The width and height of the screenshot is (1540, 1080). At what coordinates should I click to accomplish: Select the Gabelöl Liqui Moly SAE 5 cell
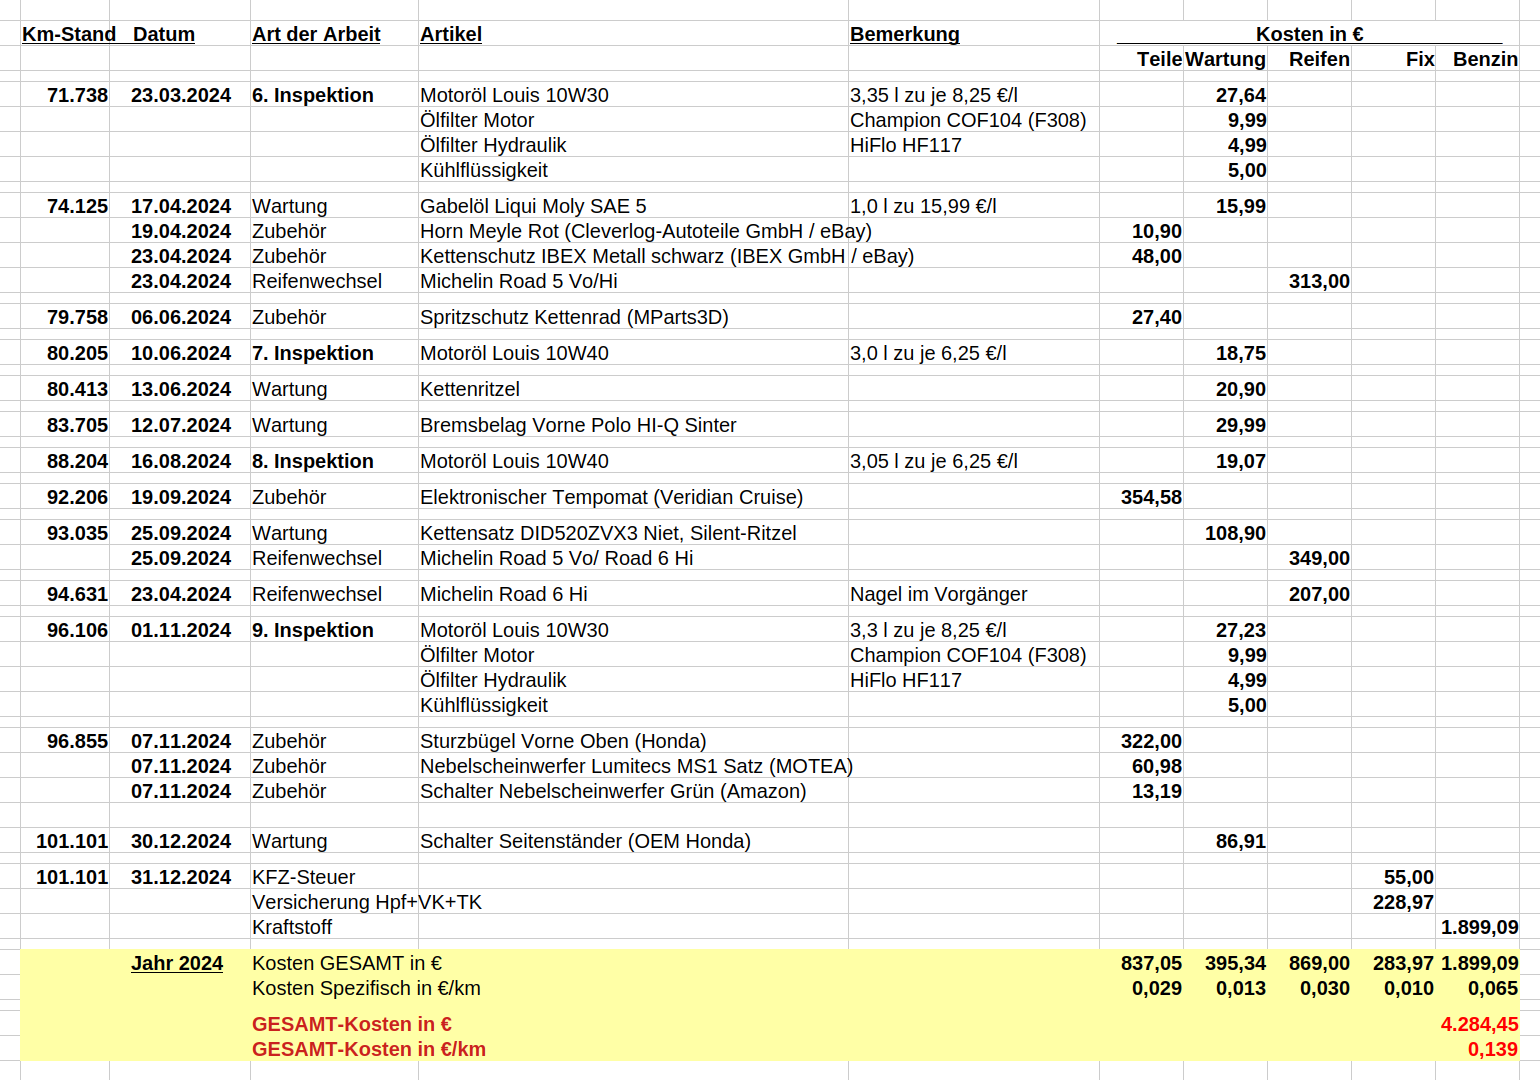533,206
